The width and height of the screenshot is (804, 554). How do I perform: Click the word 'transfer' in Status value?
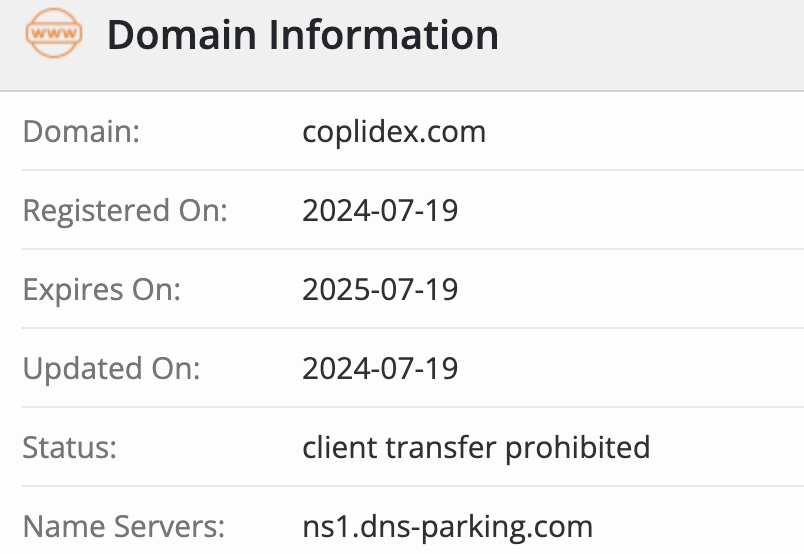point(441,447)
